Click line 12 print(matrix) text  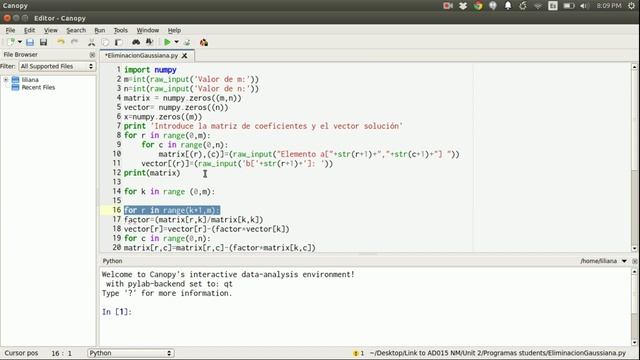[152, 173]
